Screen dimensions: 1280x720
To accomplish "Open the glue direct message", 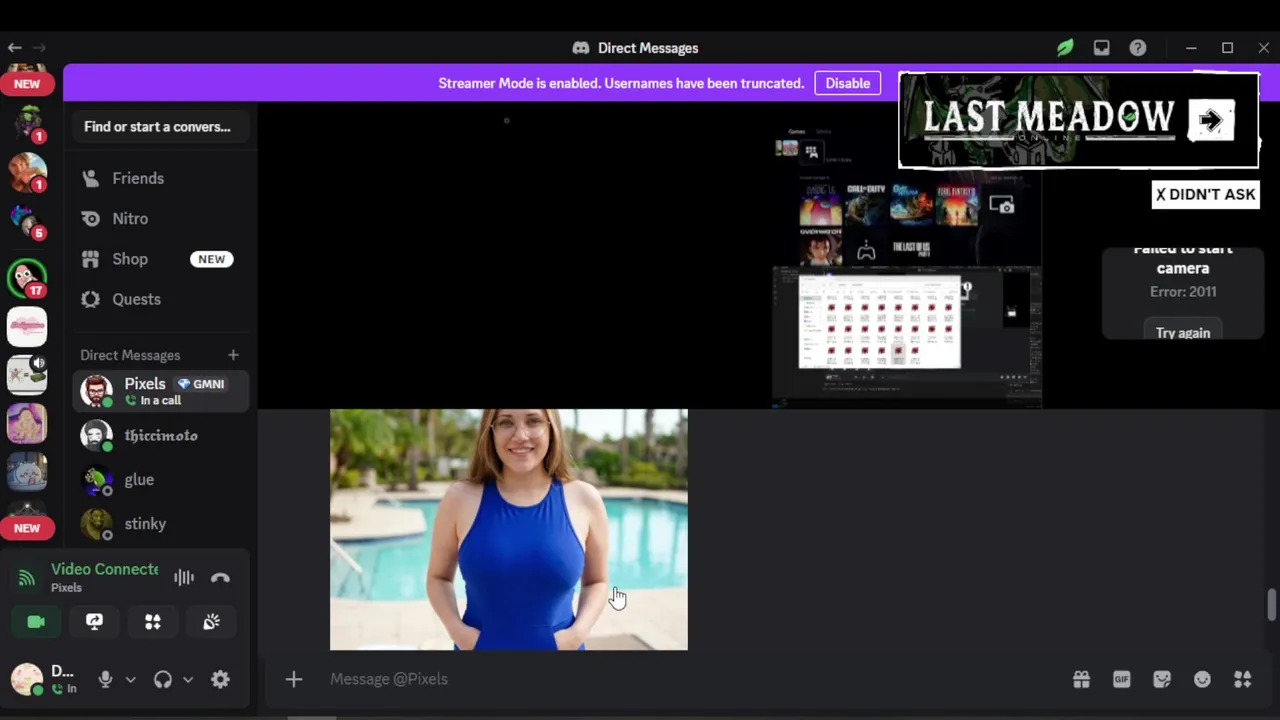I will pyautogui.click(x=160, y=479).
